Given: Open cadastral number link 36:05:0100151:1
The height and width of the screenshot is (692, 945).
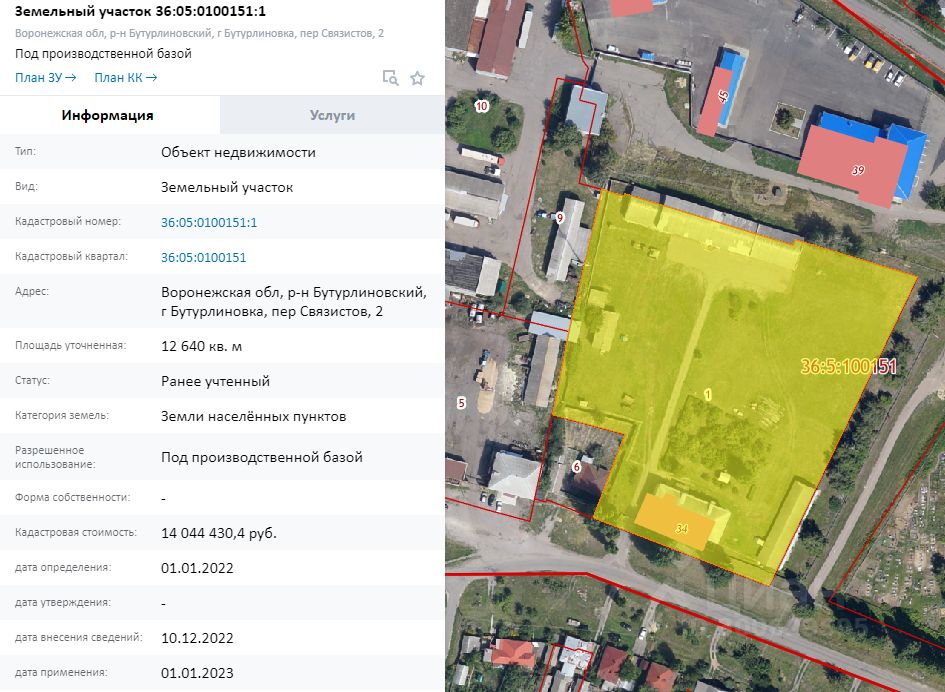Looking at the screenshot, I should pyautogui.click(x=209, y=222).
